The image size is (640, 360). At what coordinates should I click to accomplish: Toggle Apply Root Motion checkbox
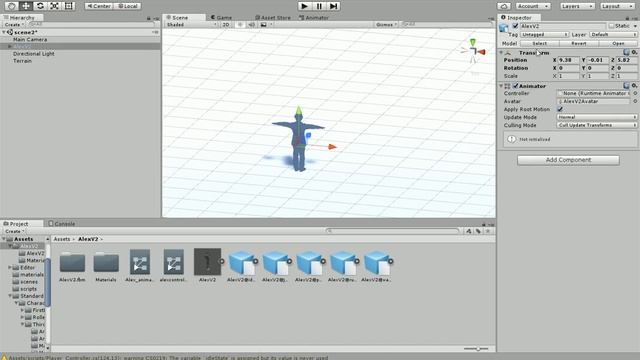(560, 109)
